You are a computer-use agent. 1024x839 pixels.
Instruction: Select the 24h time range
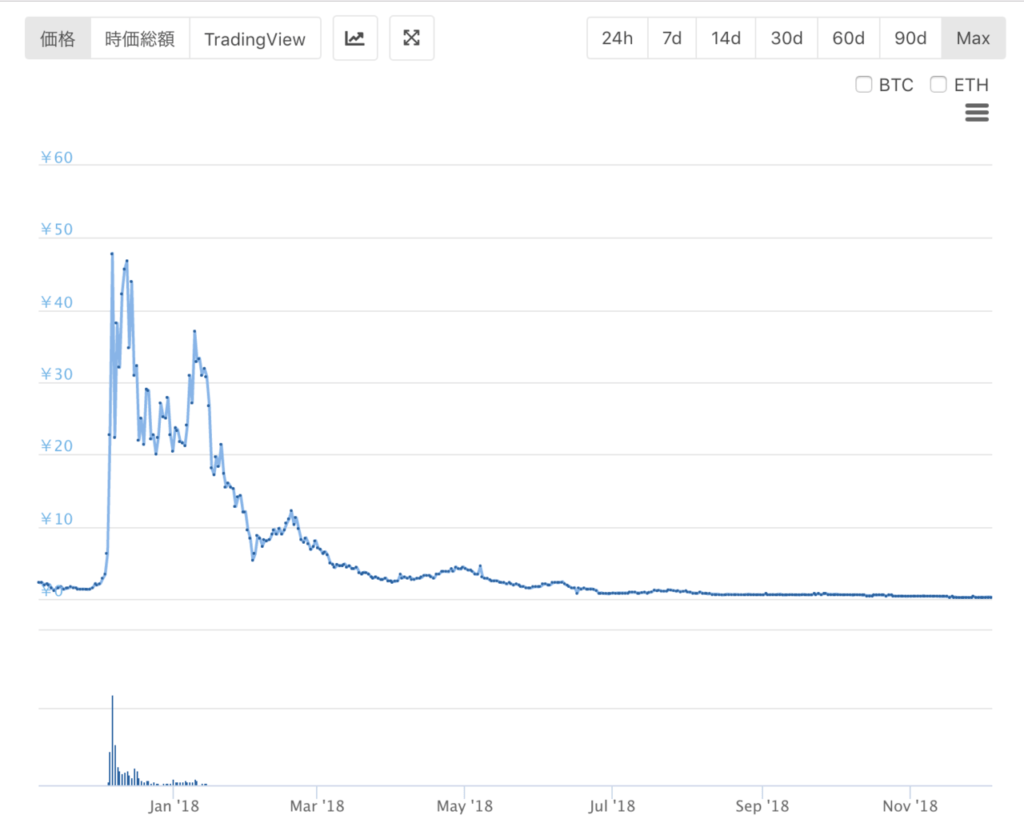click(617, 38)
